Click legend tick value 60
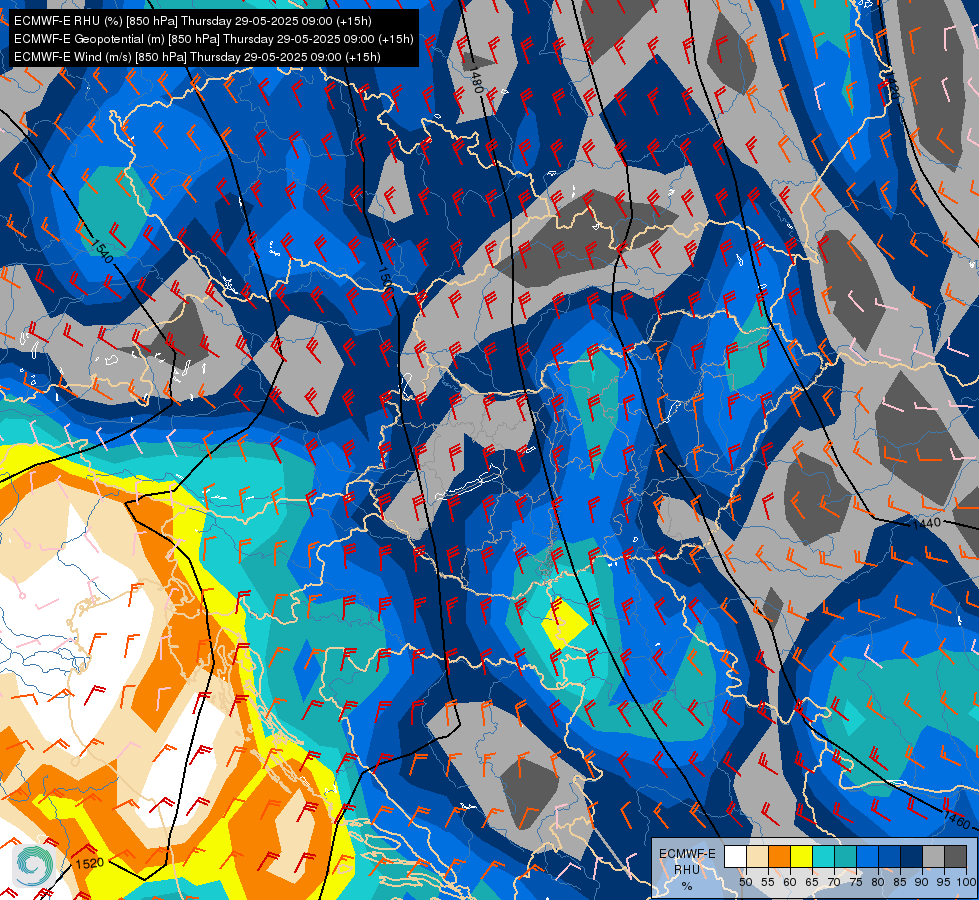 click(x=790, y=882)
